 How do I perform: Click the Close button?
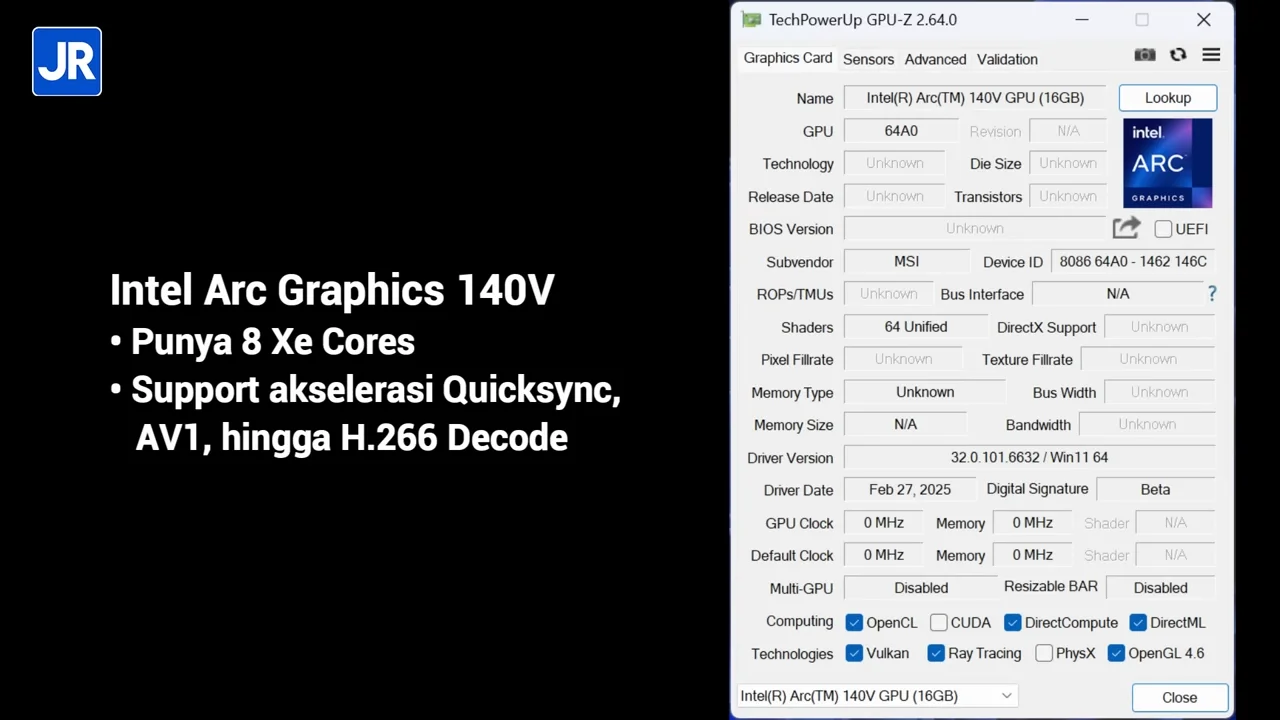coord(1179,697)
